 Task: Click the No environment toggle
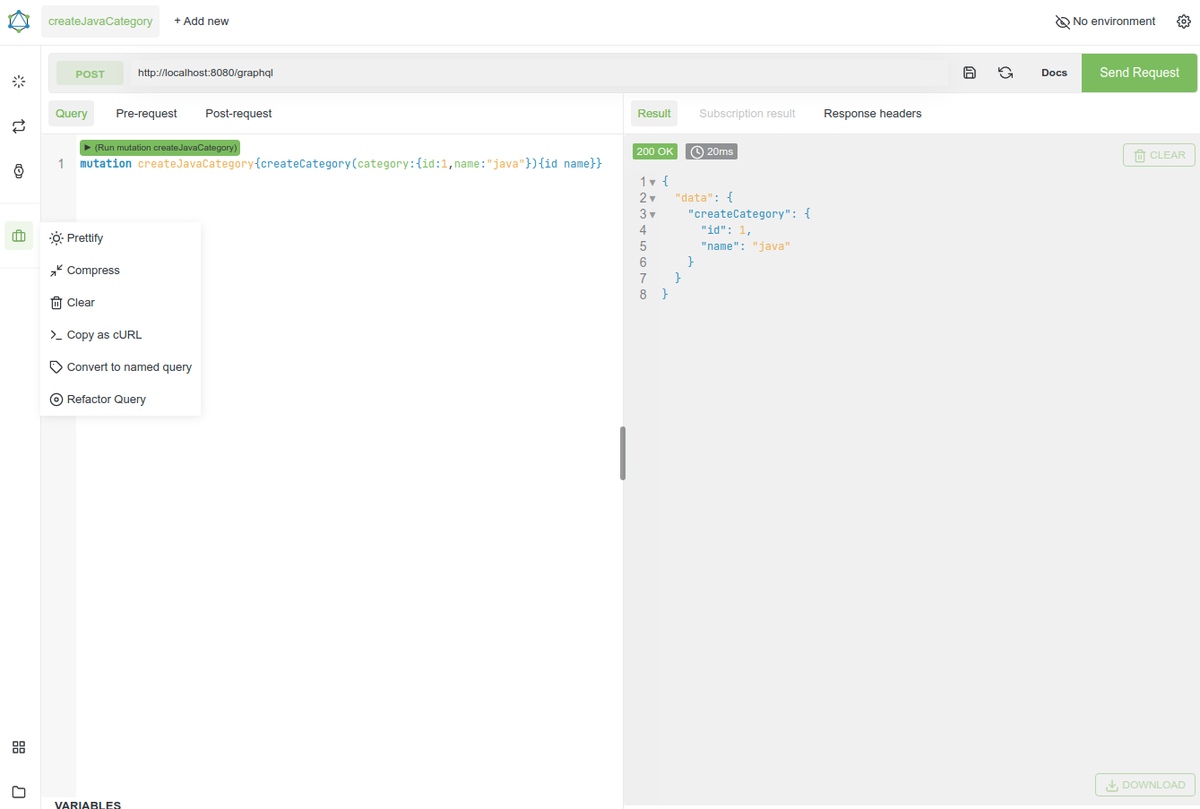tap(1104, 21)
